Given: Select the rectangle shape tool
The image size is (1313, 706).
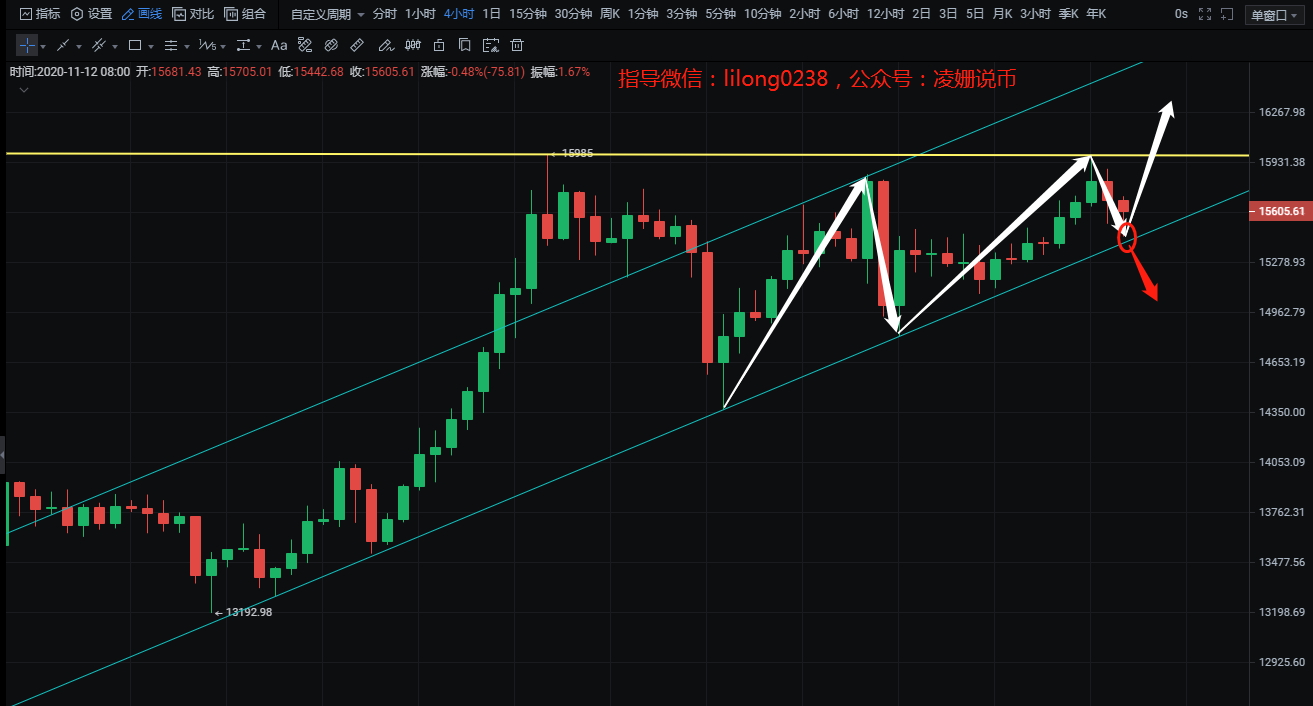Looking at the screenshot, I should pos(135,45).
